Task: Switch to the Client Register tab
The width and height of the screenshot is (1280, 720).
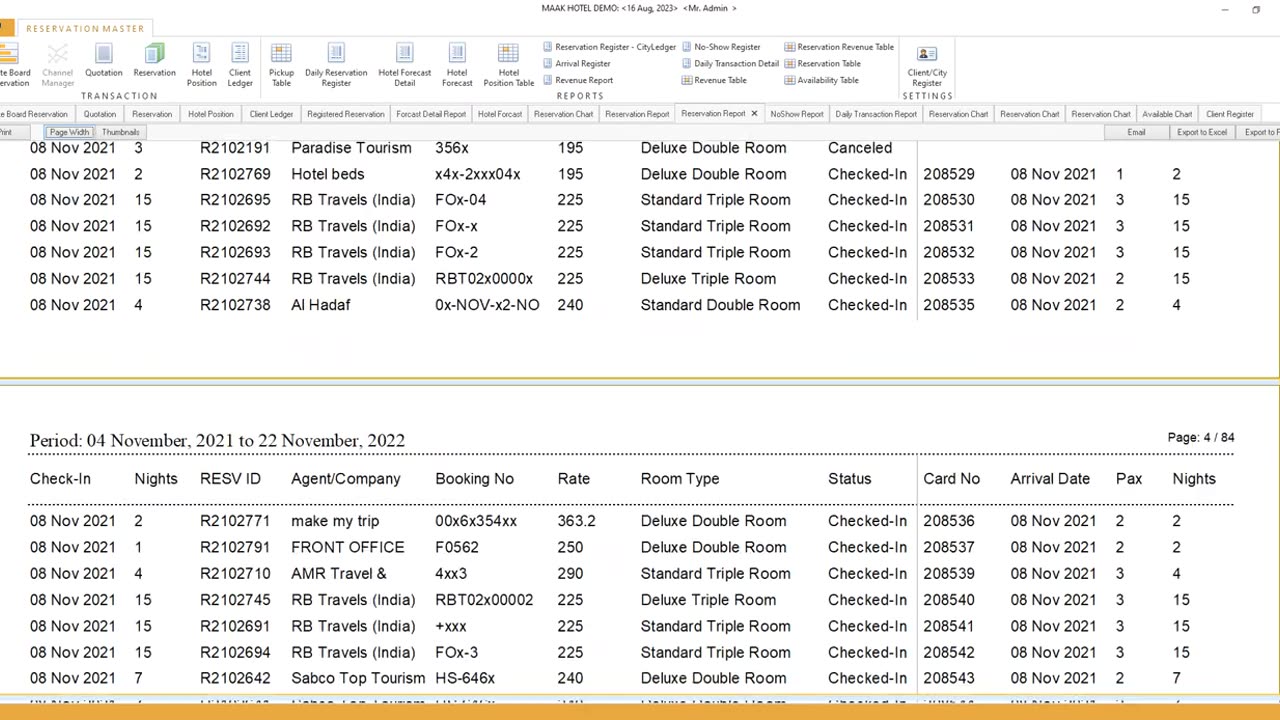Action: coord(1230,114)
